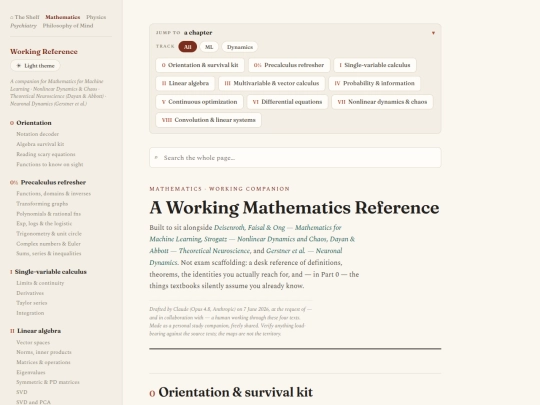This screenshot has width=540, height=405.
Task: Open Complex numbers & Euler link
Action: [49, 244]
